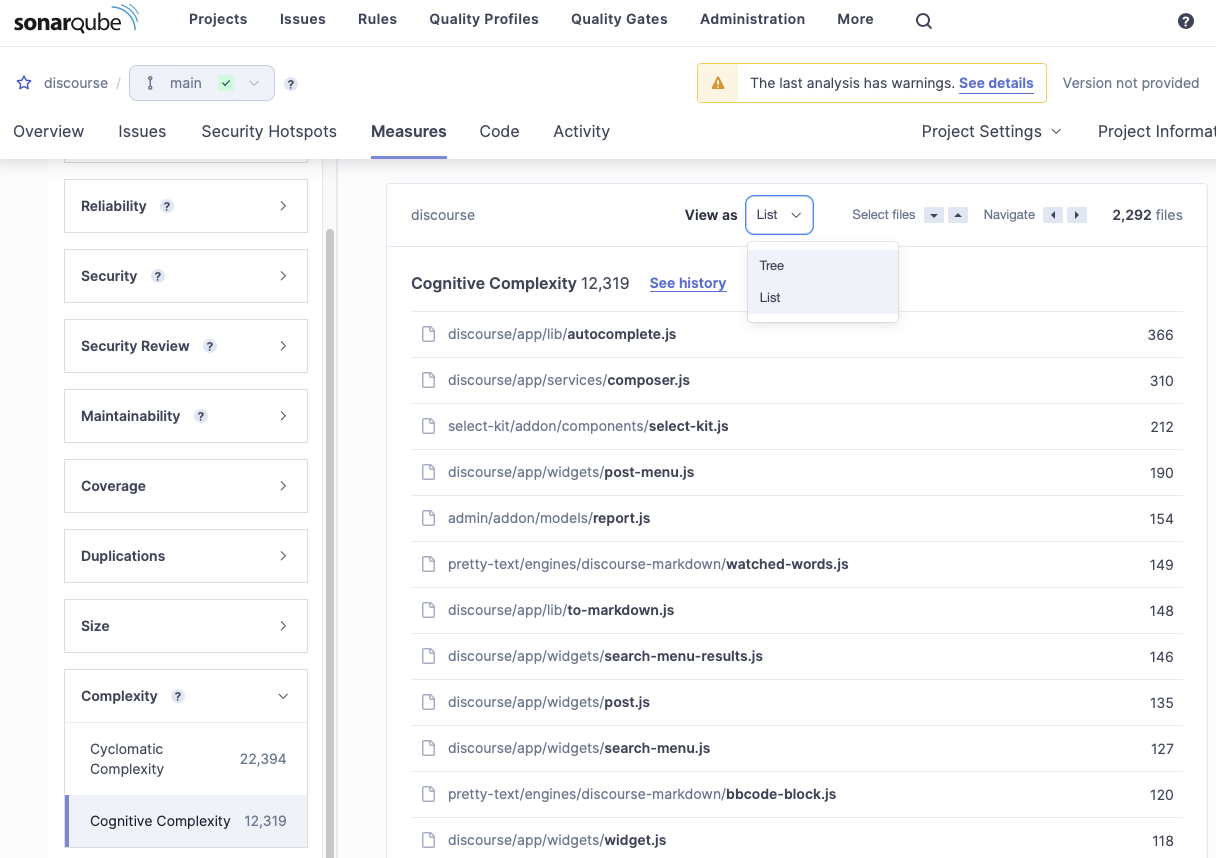Open the Administration menu
This screenshot has height=858, width=1216.
752,19
